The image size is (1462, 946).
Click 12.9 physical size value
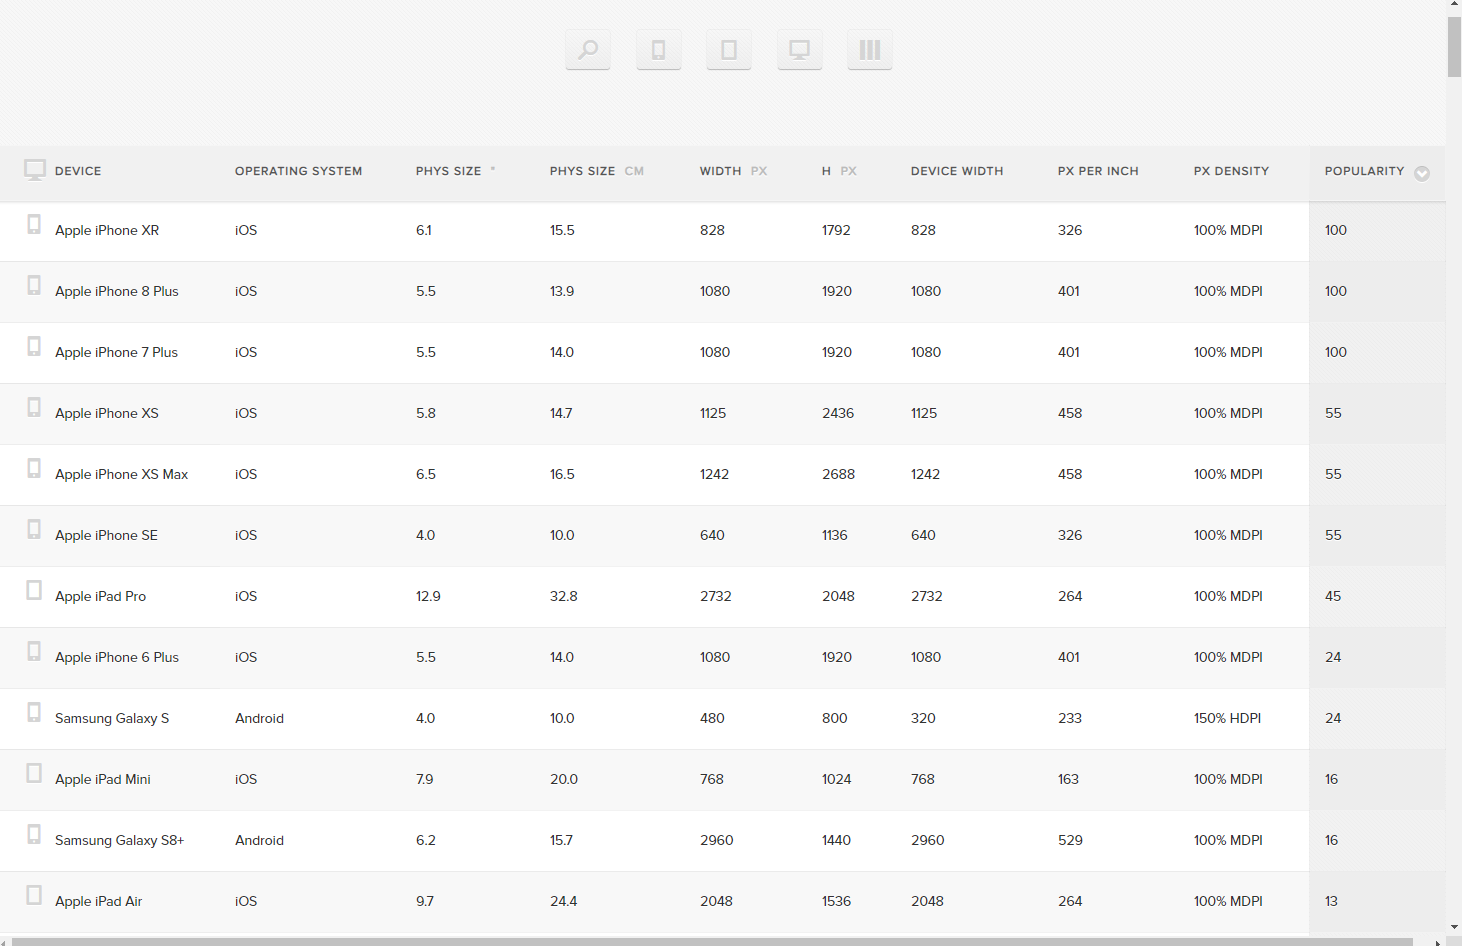tap(428, 596)
